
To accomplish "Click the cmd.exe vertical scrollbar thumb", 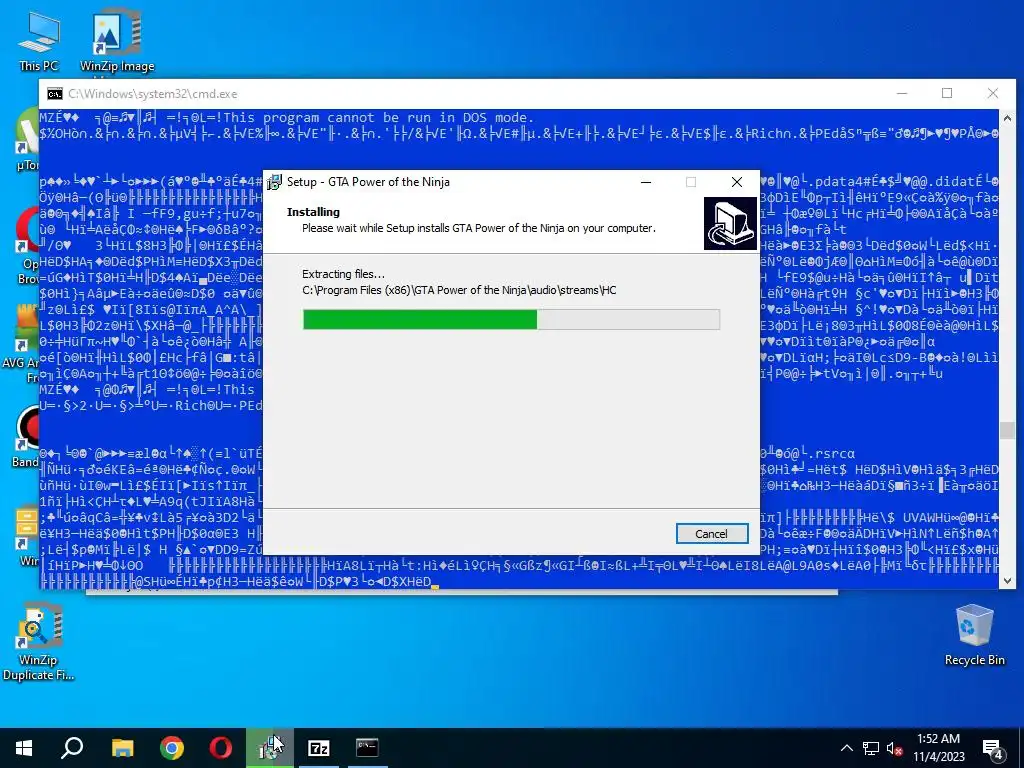I will (x=1007, y=430).
